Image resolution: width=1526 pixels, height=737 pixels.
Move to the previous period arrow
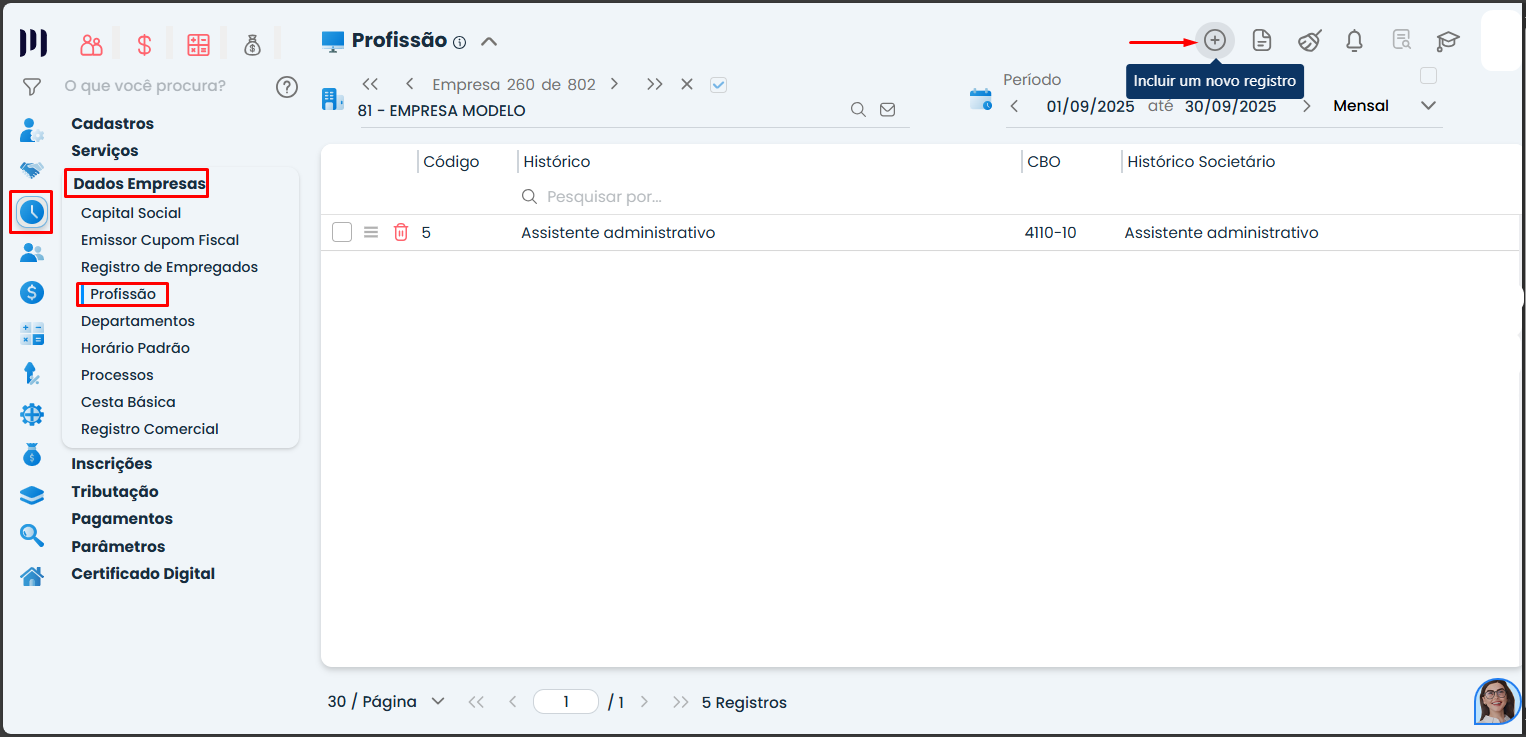1014,106
